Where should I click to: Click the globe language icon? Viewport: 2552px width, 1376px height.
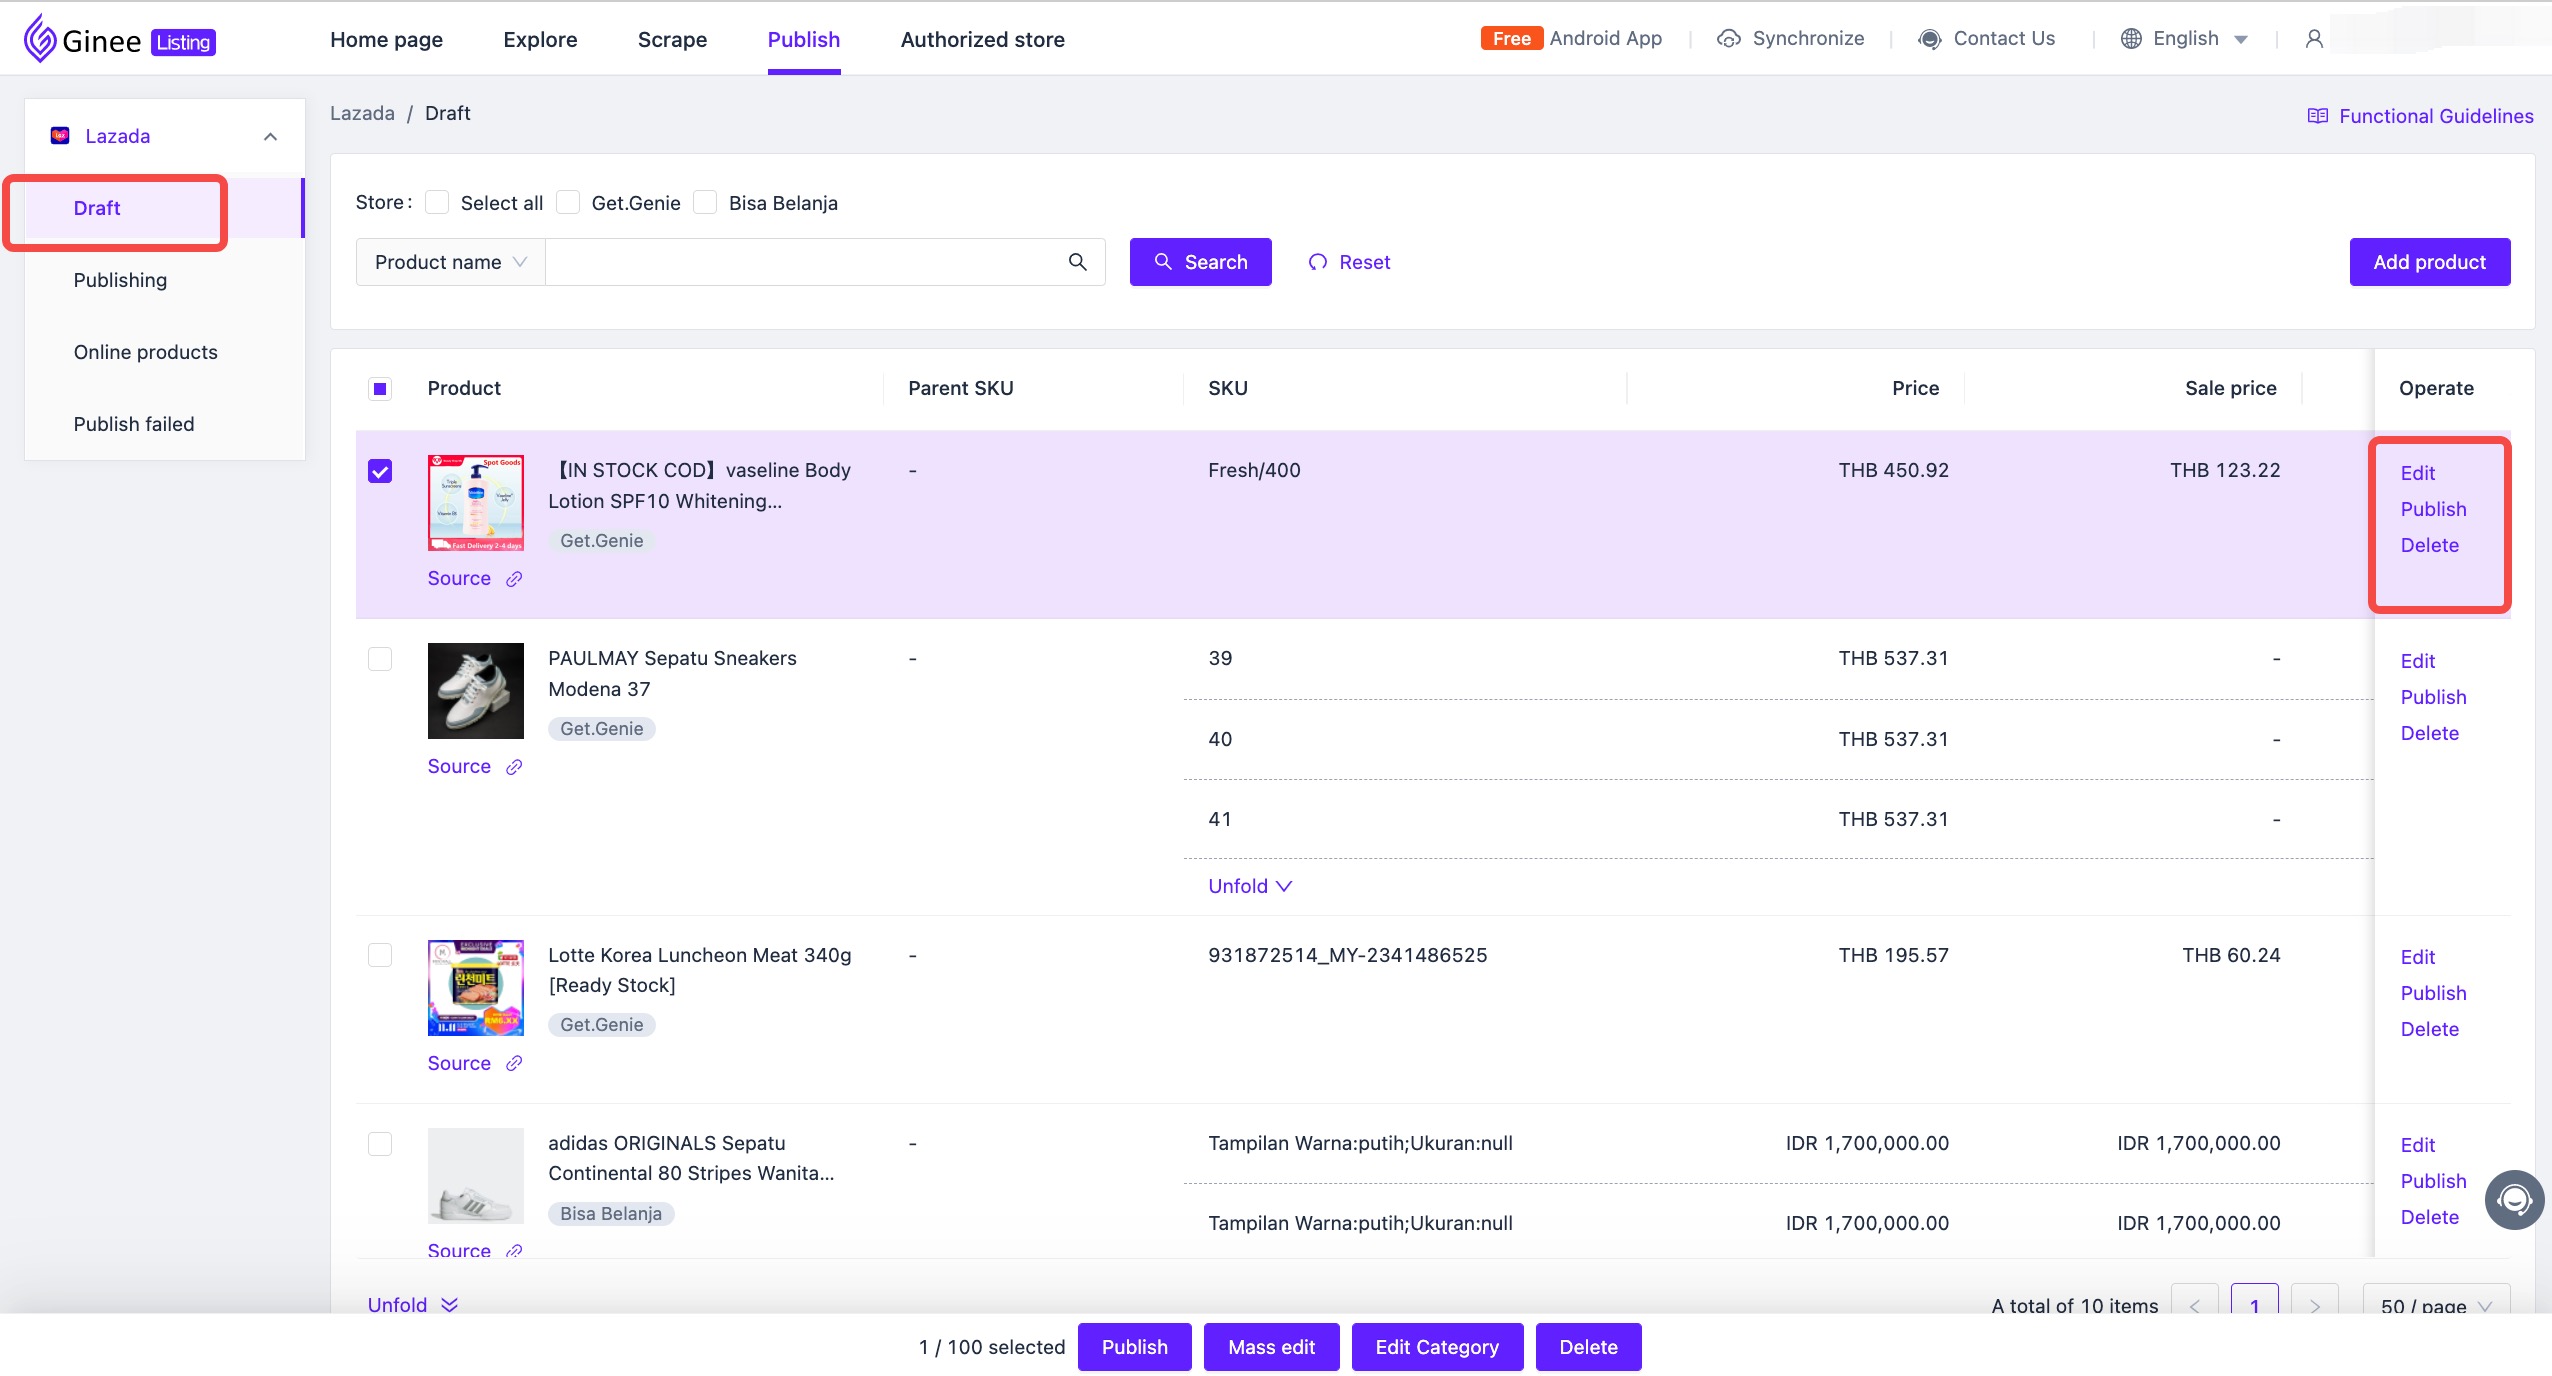pyautogui.click(x=2131, y=39)
